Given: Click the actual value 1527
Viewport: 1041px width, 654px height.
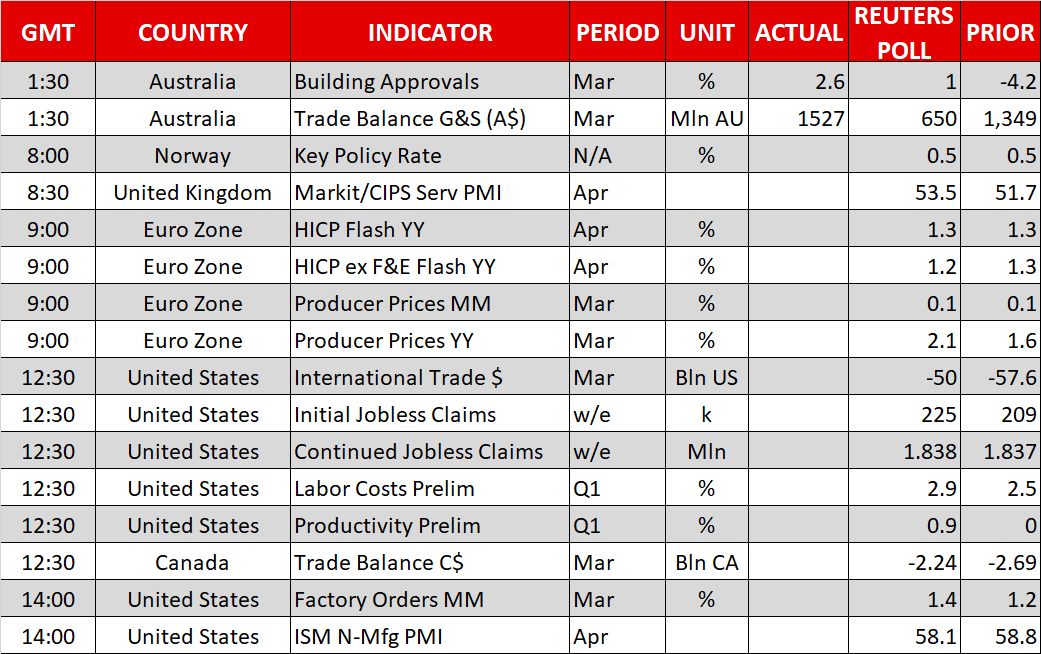Looking at the screenshot, I should 821,119.
